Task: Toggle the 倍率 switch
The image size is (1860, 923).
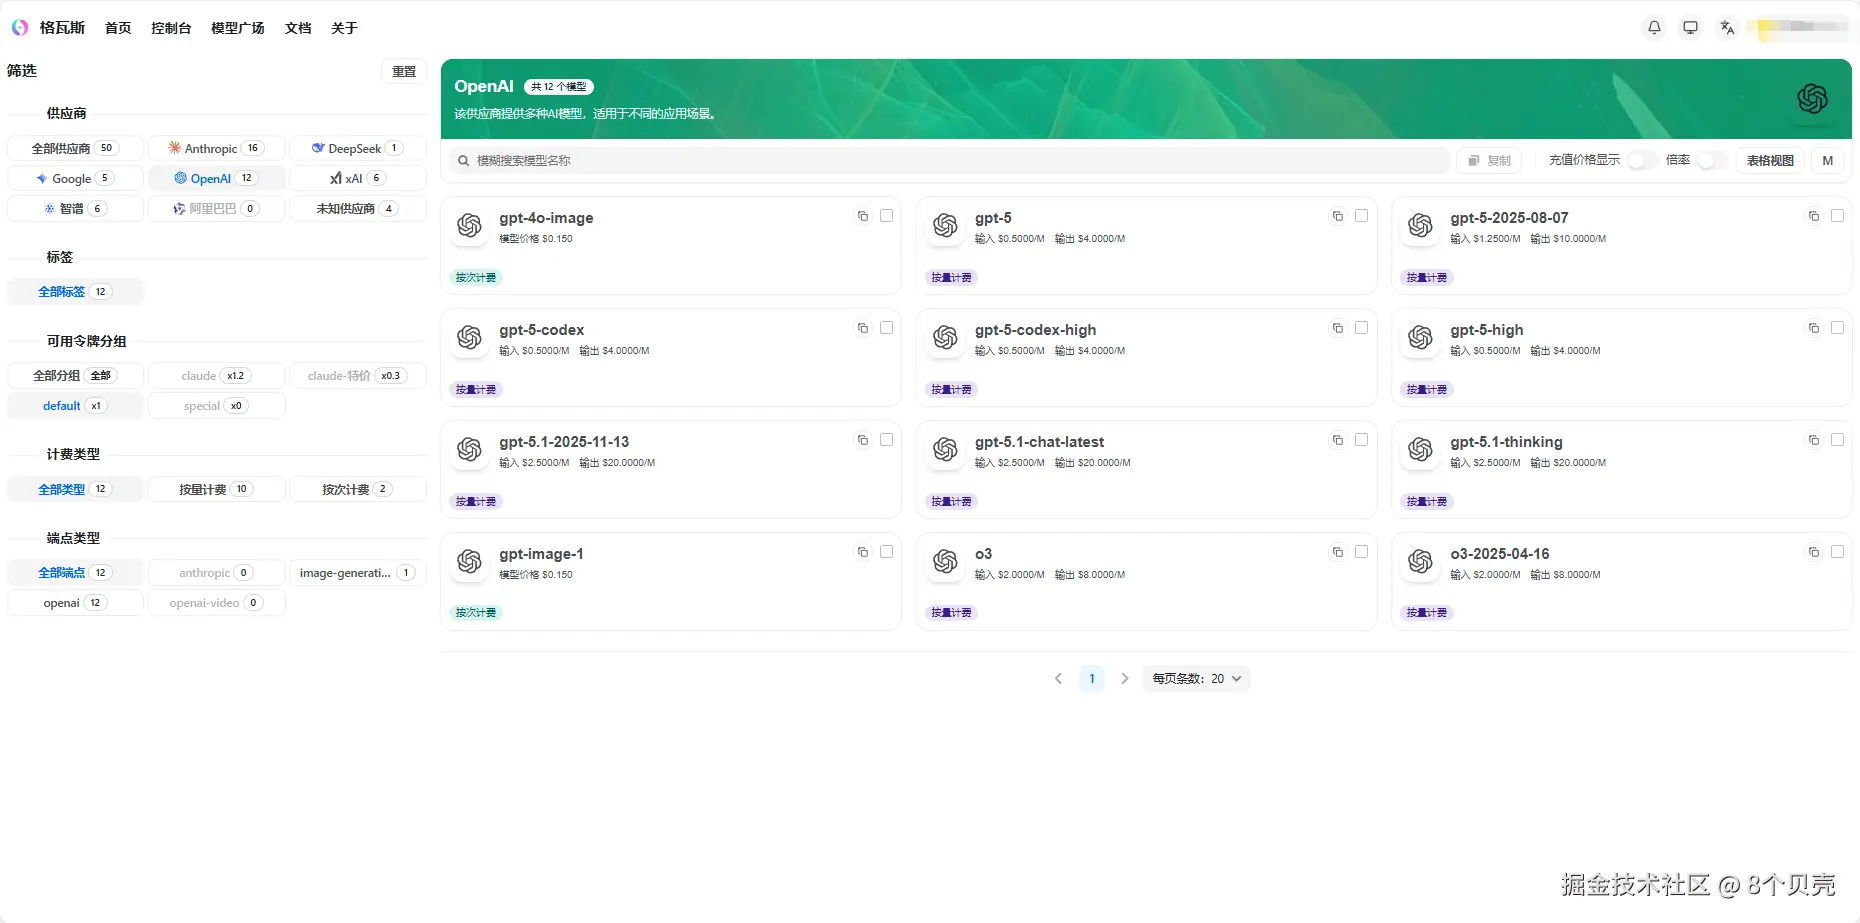Action: pyautogui.click(x=1711, y=160)
